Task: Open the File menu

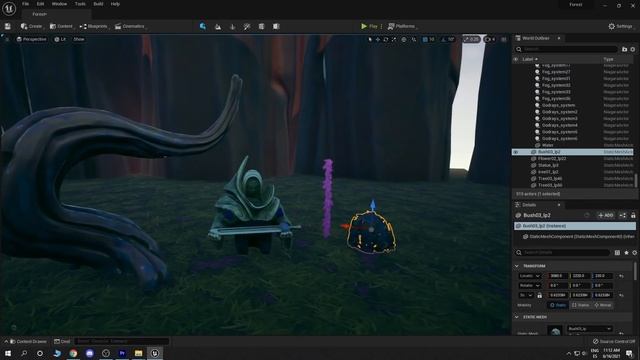Action: point(25,4)
